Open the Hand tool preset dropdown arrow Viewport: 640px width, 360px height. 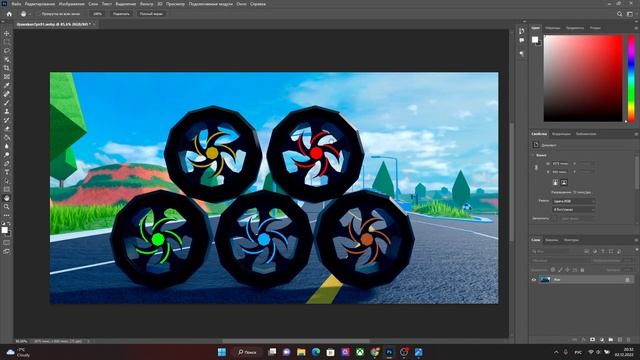click(x=30, y=14)
